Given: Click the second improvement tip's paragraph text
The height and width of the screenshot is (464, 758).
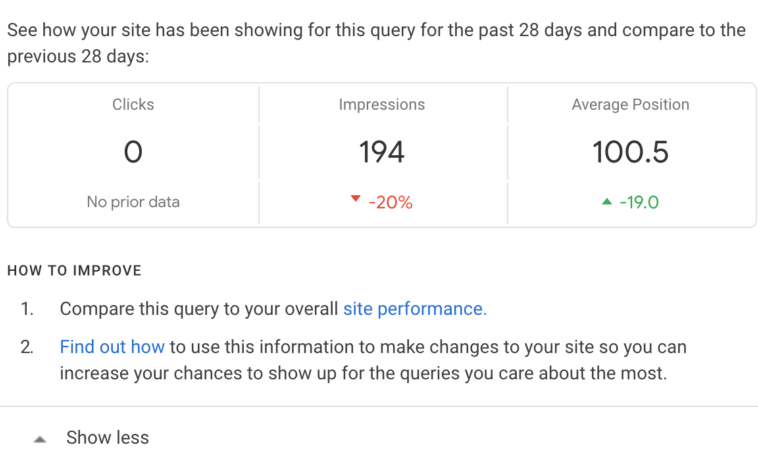Looking at the screenshot, I should click(373, 360).
